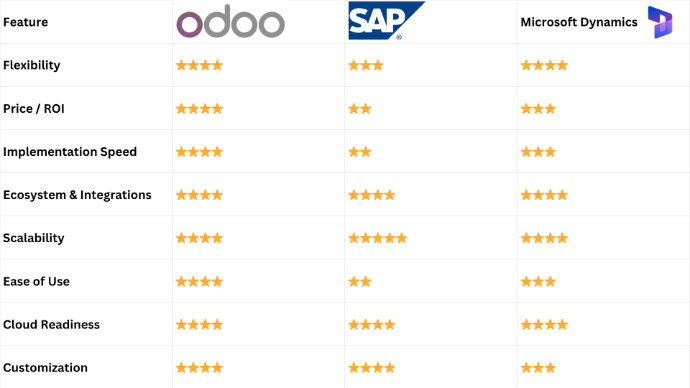The image size is (690, 388).
Task: Click SAP's two-star Price / ROI rating
Action: 360,109
